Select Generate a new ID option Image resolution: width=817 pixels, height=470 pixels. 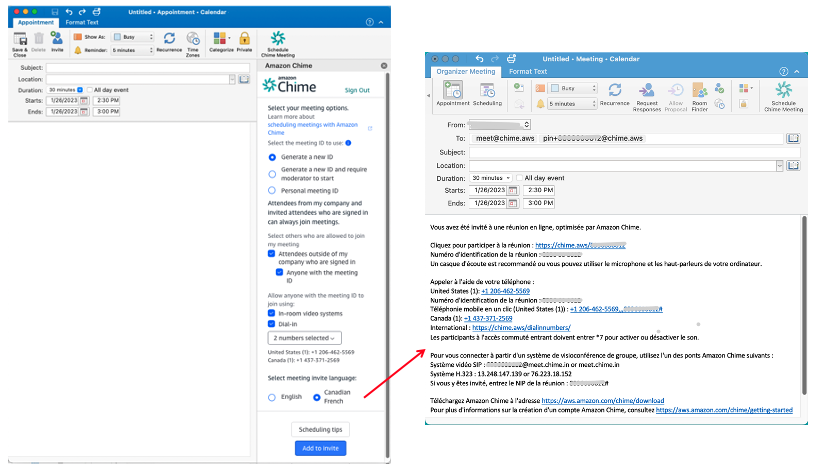click(272, 157)
